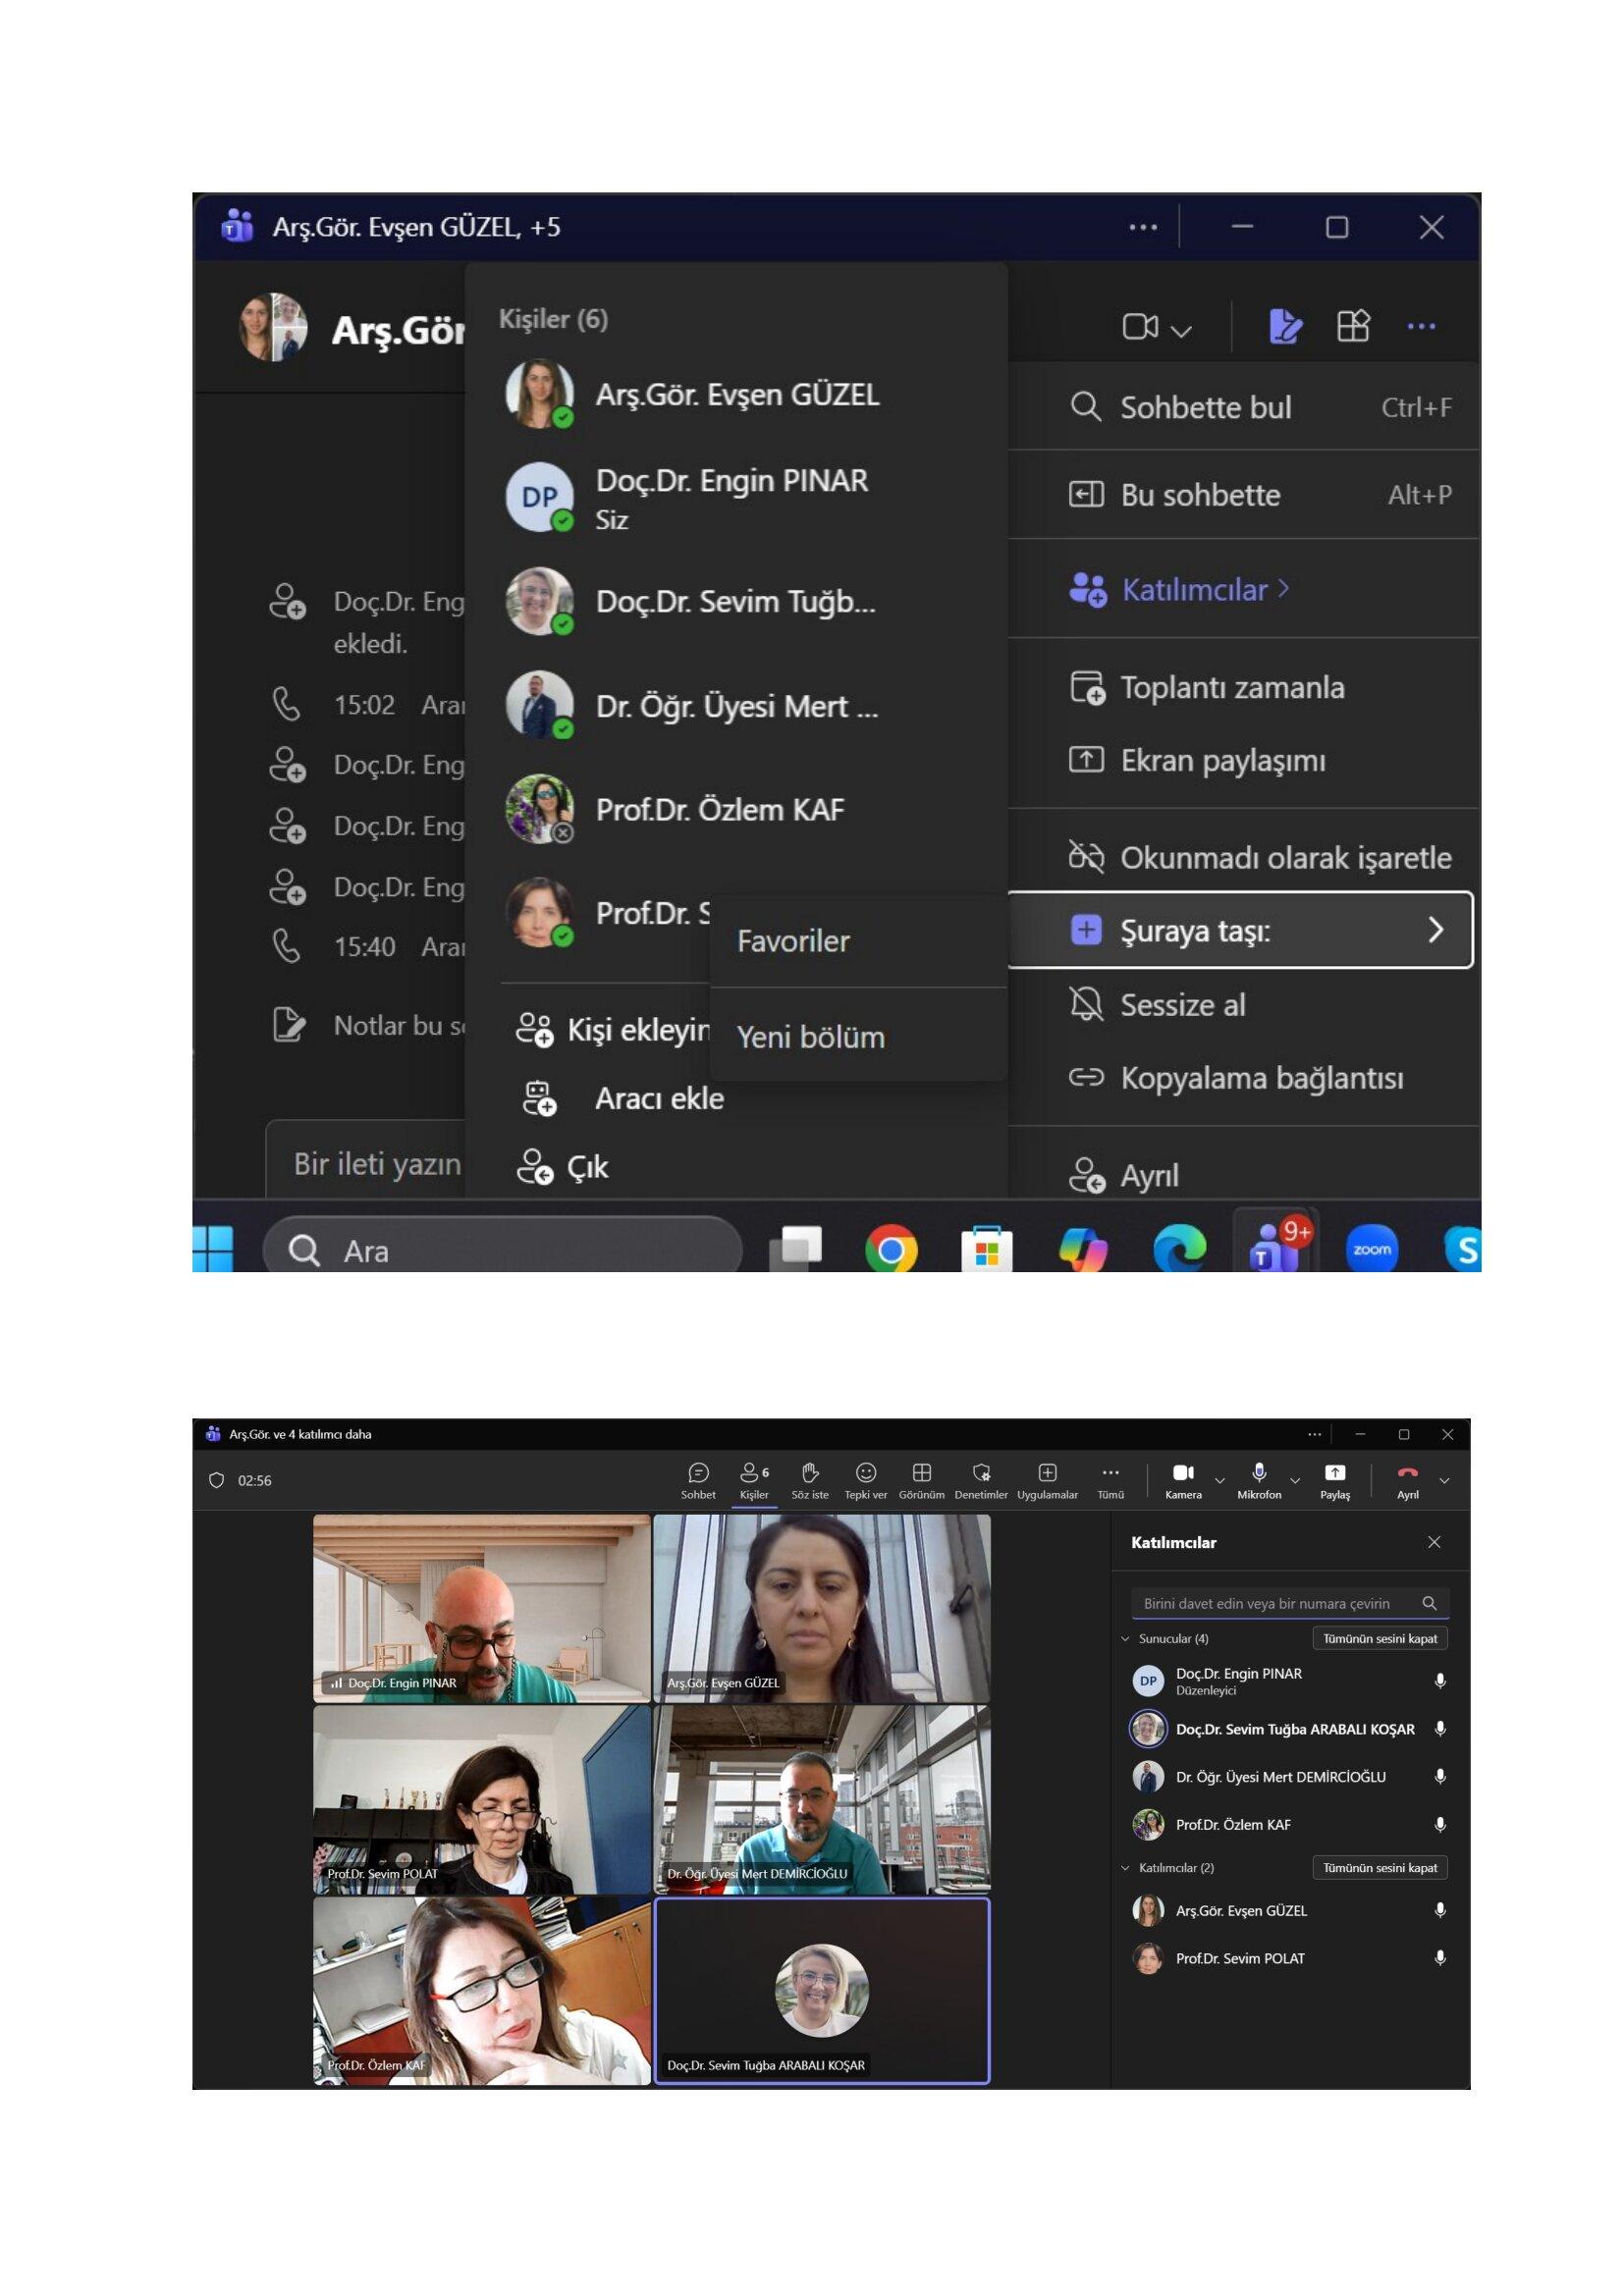This screenshot has height=2296, width=1624.
Task: Open Zoom from the Windows taskbar
Action: tap(1372, 1249)
